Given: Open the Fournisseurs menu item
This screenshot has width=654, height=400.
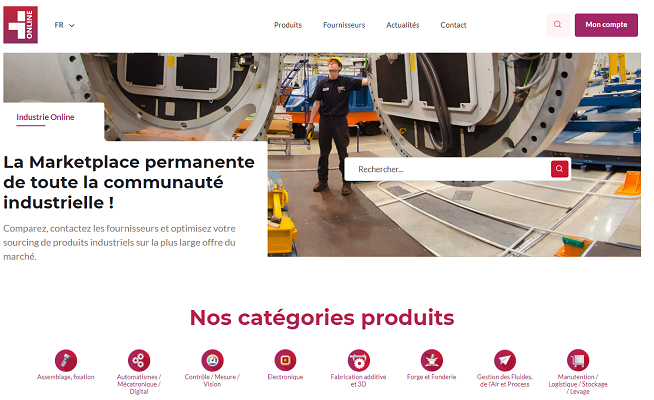Looking at the screenshot, I should pyautogui.click(x=344, y=25).
